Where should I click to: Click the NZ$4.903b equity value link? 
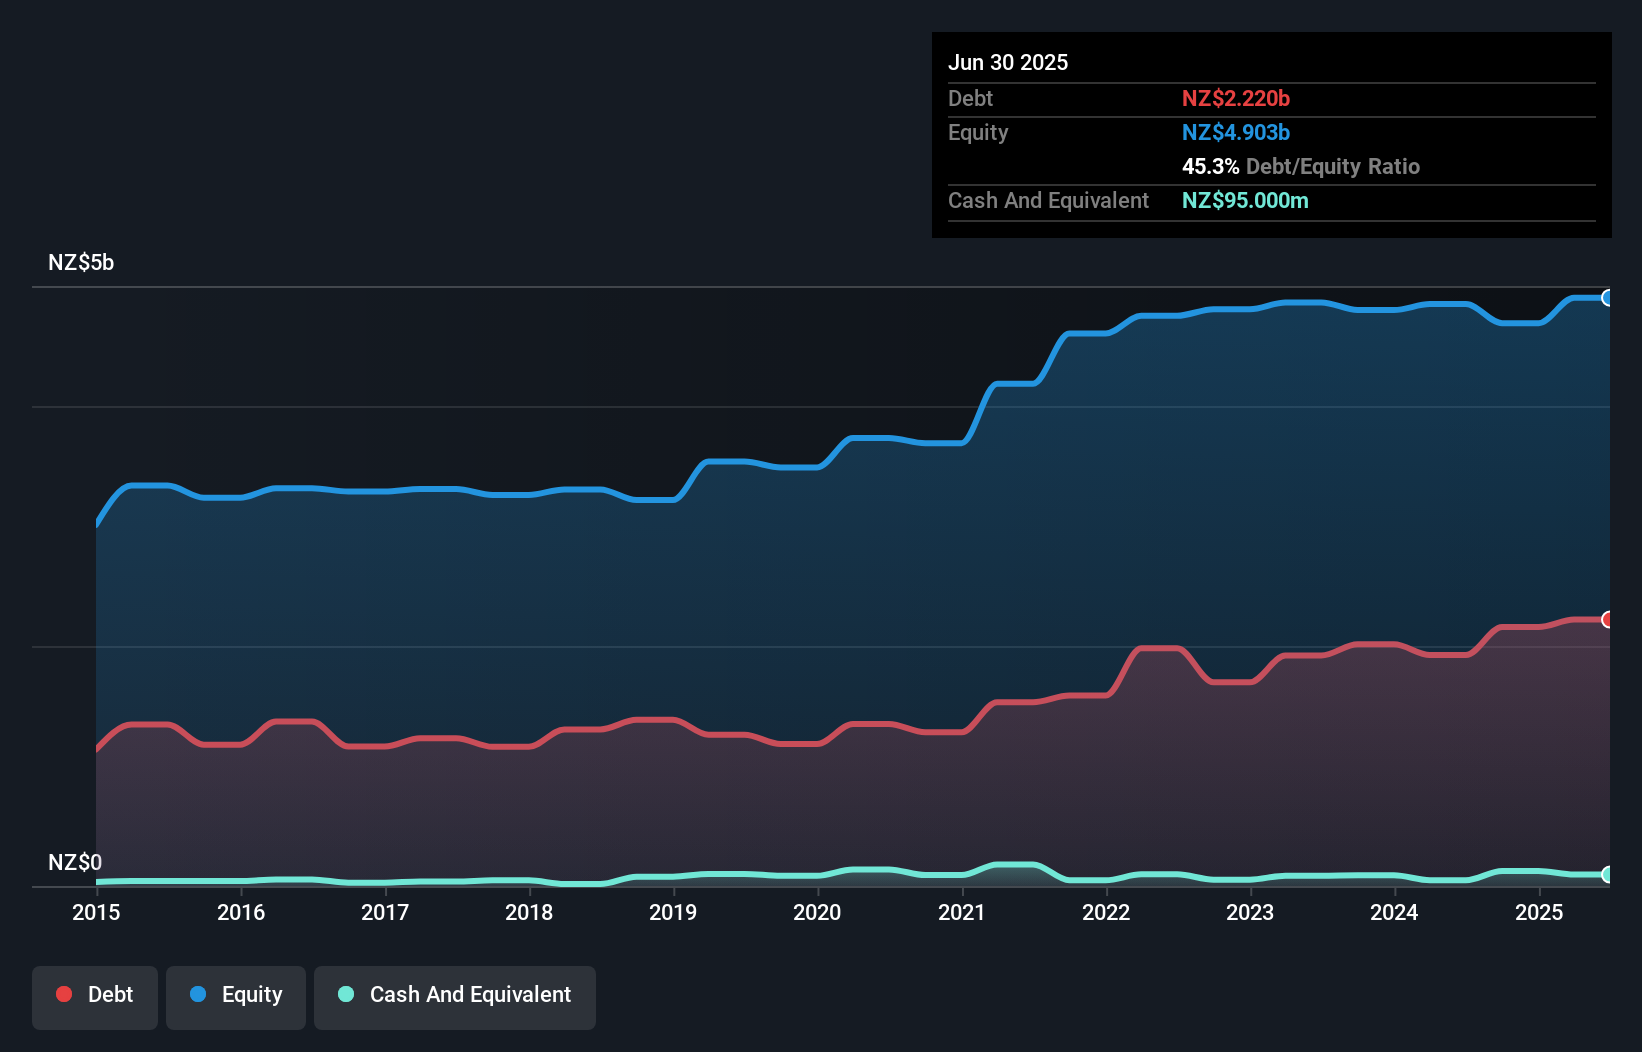click(x=1236, y=132)
